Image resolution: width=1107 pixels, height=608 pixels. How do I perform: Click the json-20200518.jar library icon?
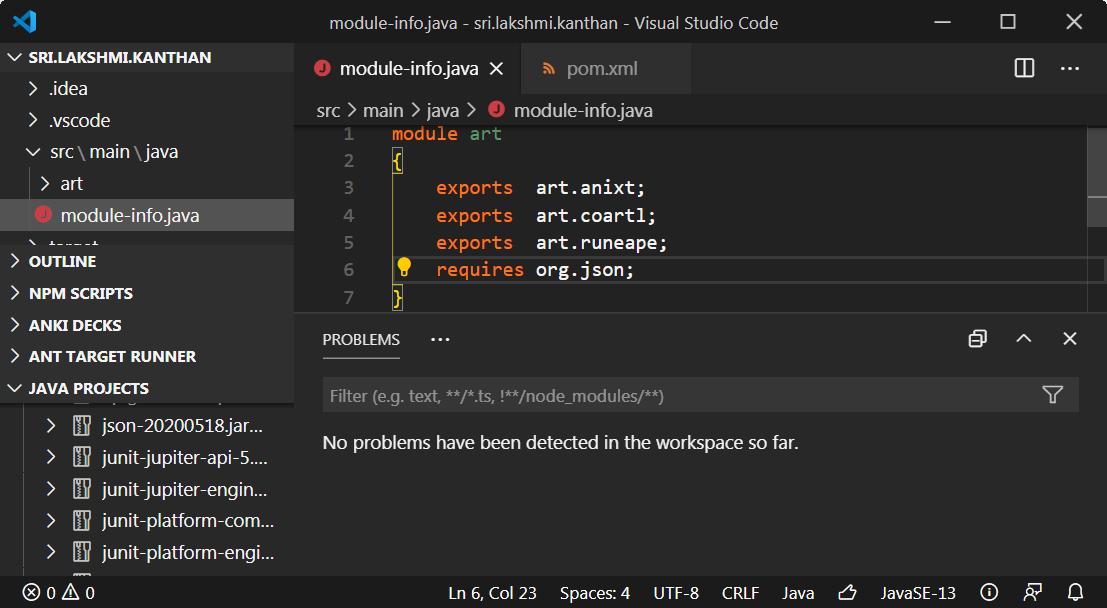pyautogui.click(x=82, y=425)
